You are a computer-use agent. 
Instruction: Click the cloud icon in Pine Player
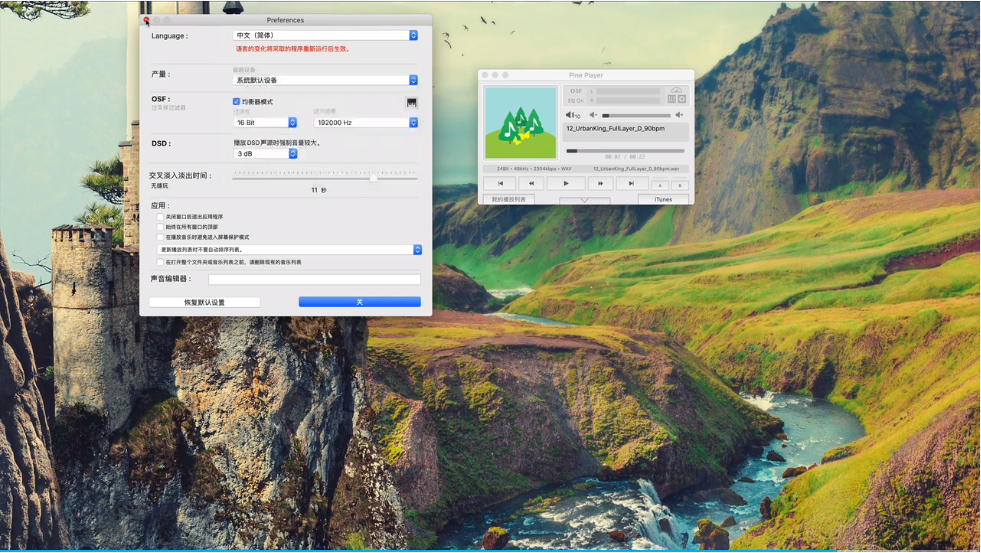click(x=676, y=90)
